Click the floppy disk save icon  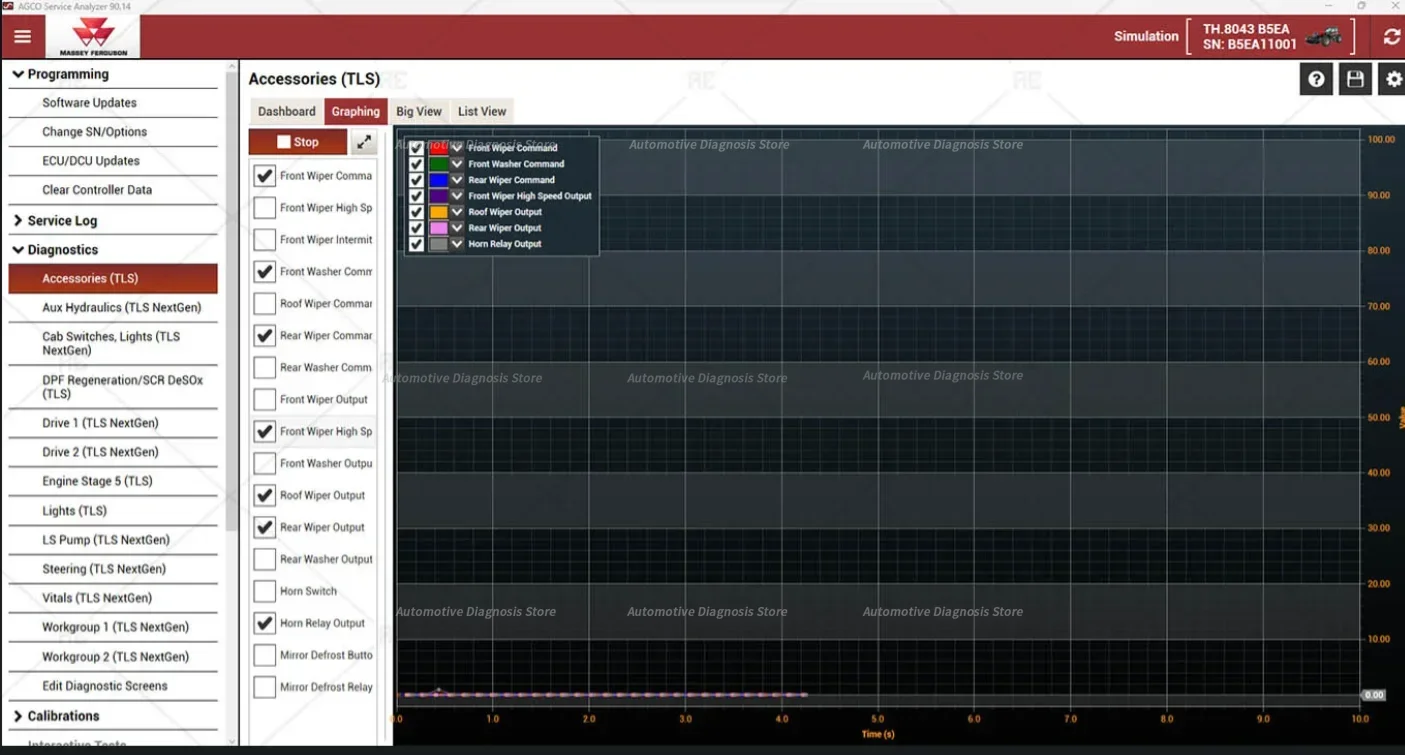1355,79
